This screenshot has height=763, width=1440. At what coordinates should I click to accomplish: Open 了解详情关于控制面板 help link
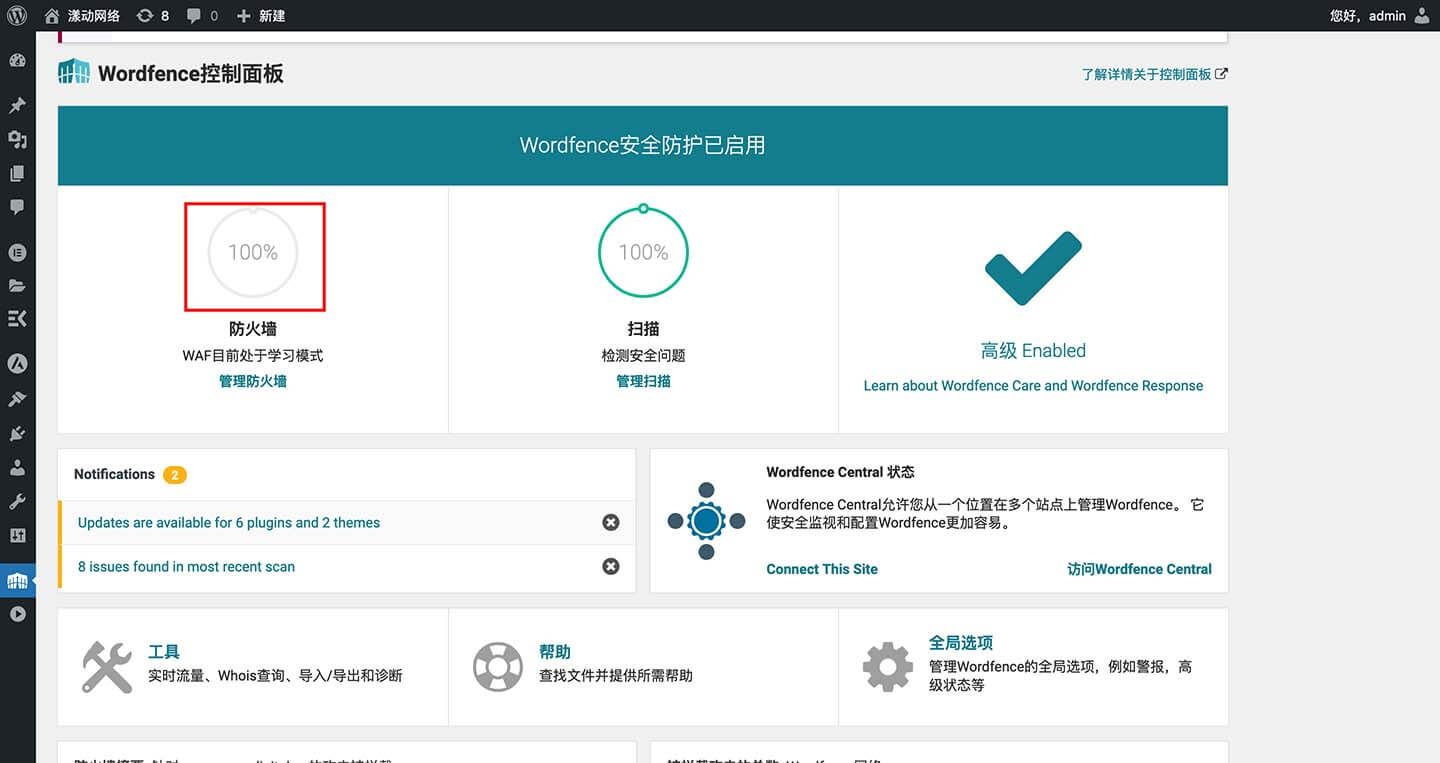(x=1154, y=74)
